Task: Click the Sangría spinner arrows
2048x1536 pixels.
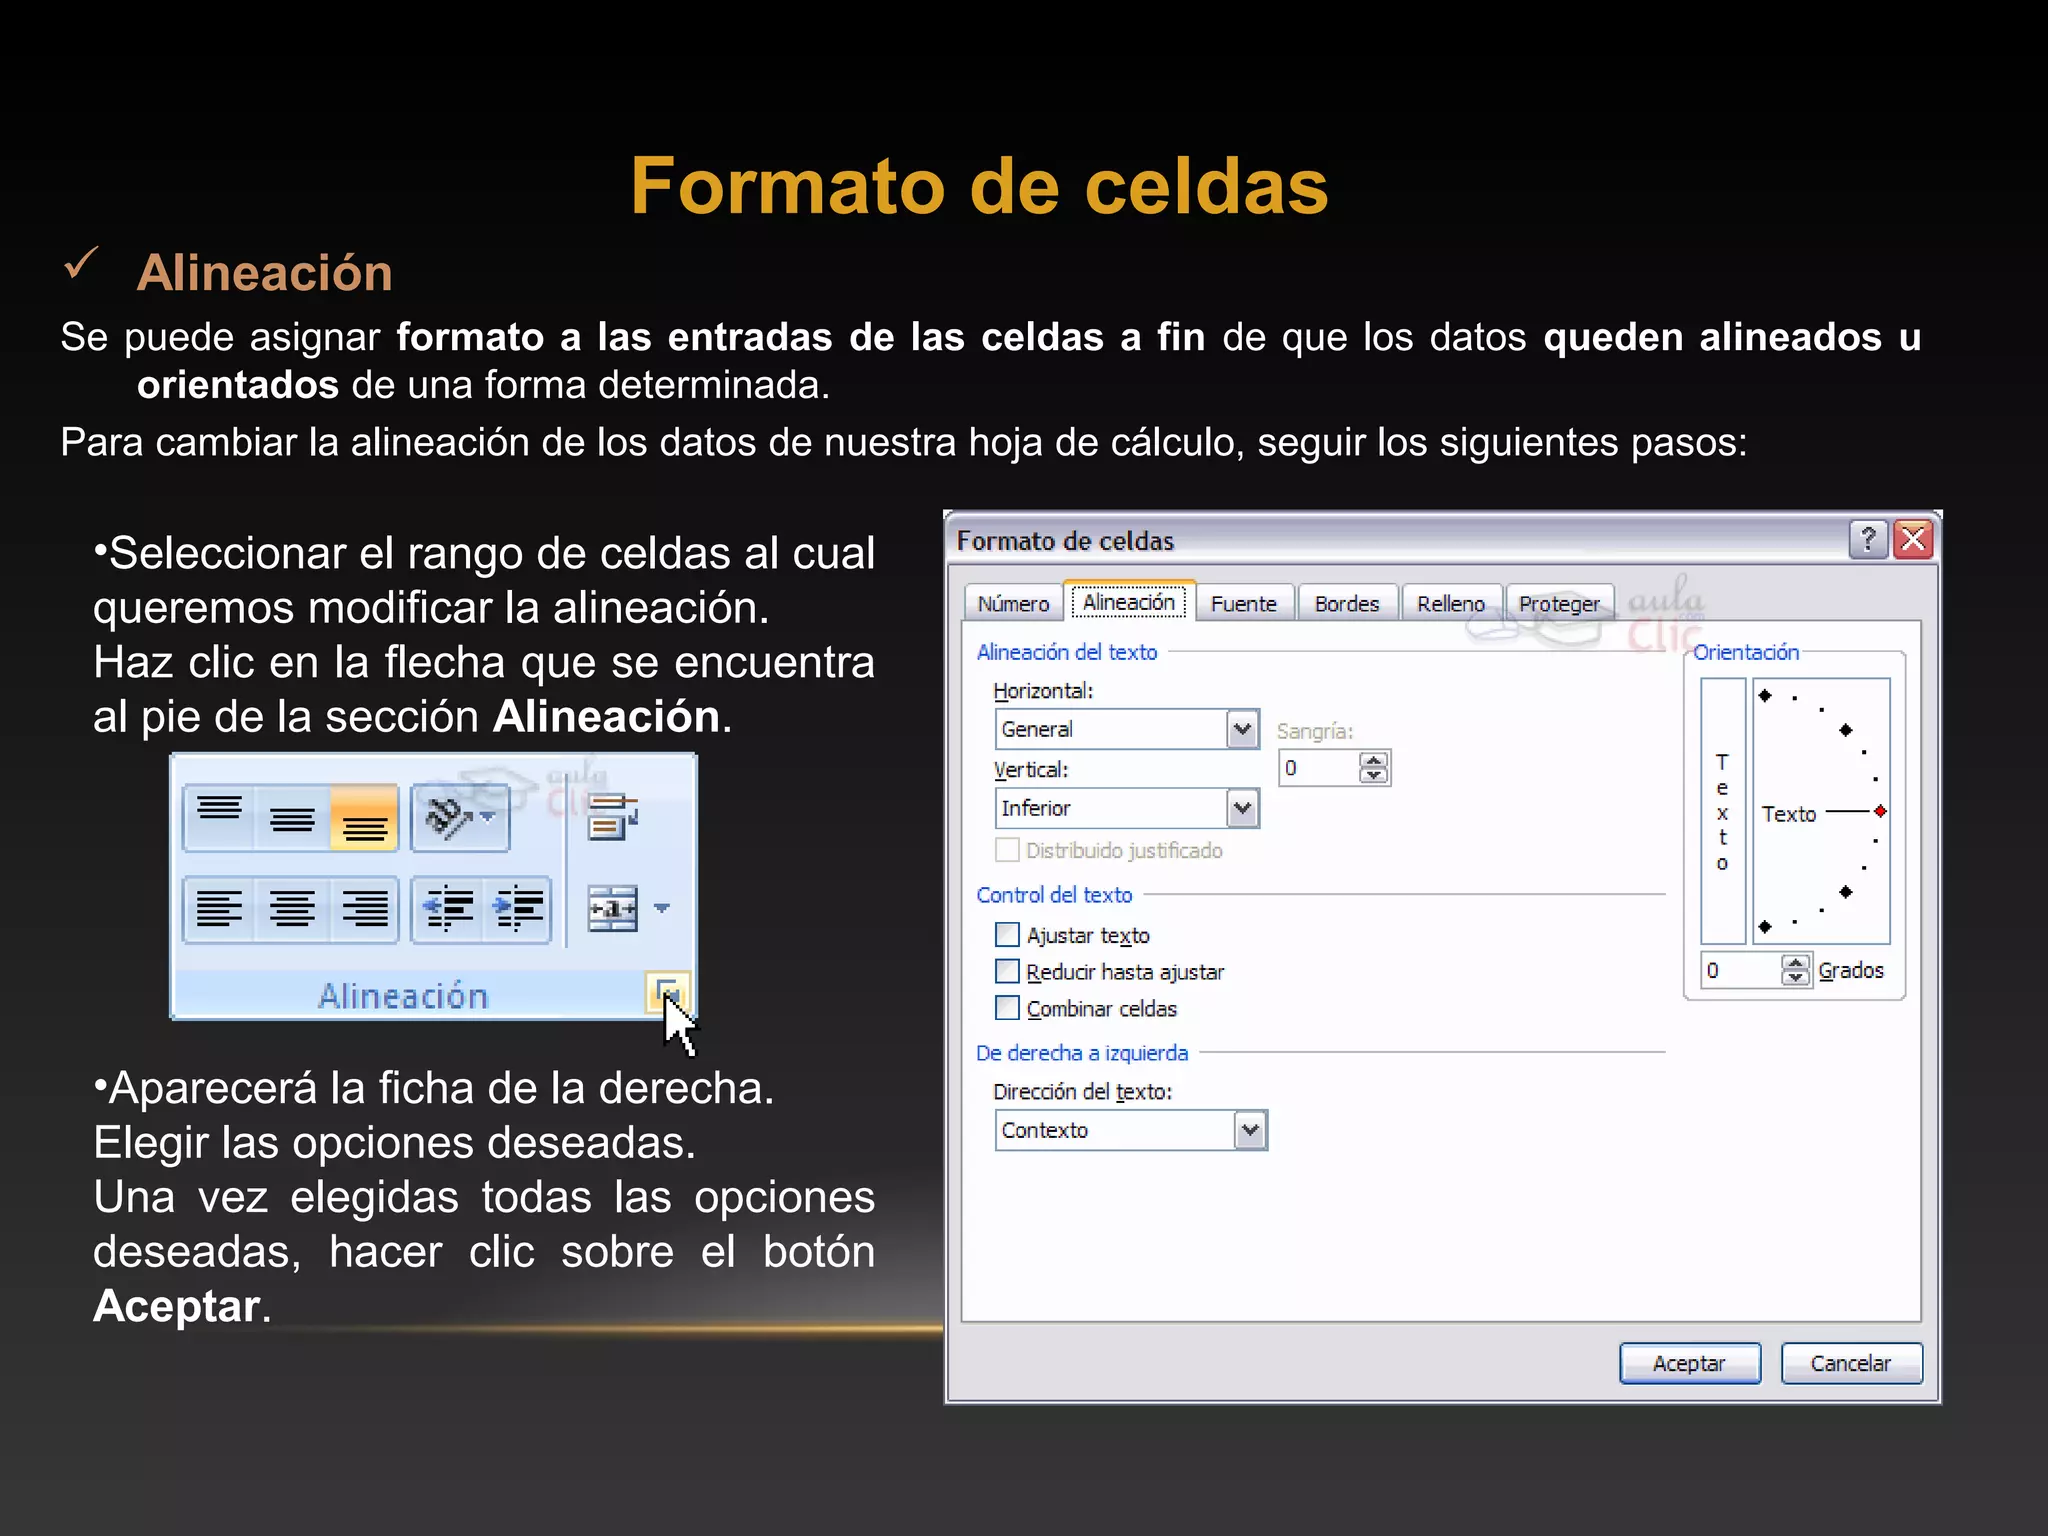Action: [1374, 768]
